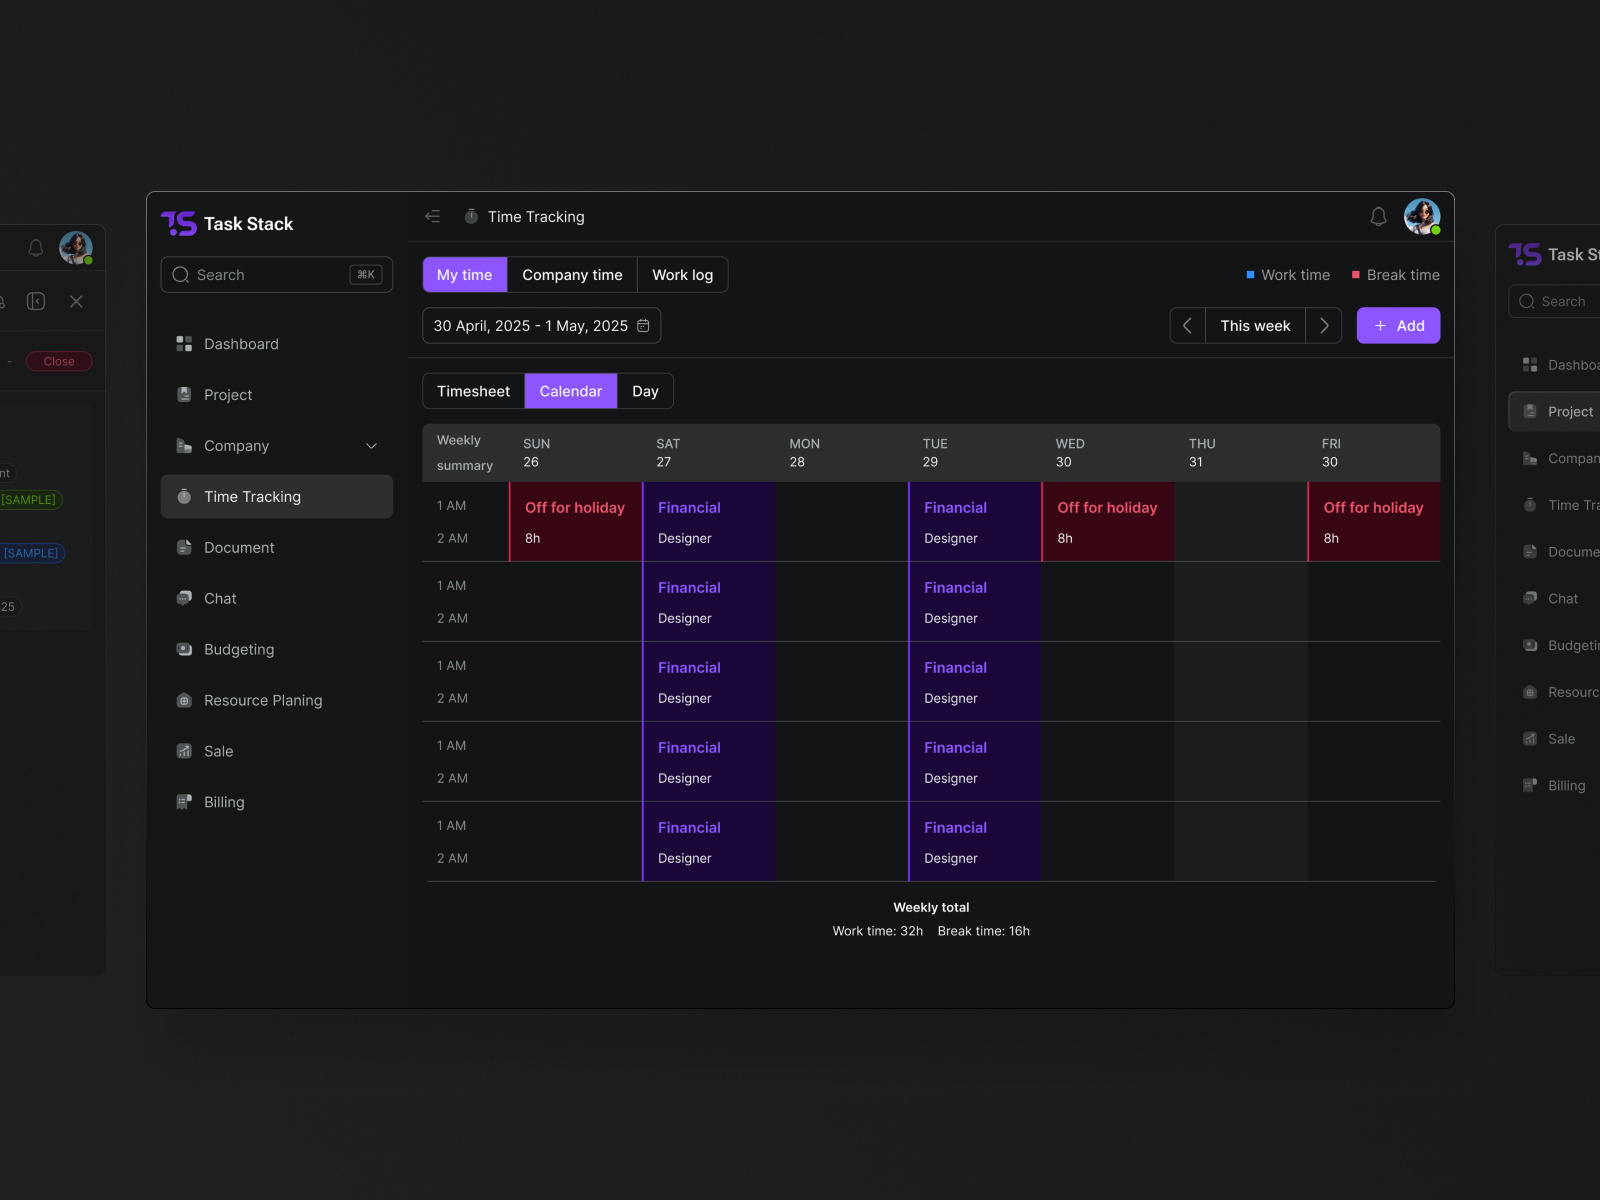This screenshot has height=1200, width=1600.
Task: Select the Project icon in the sidebar
Action: (184, 394)
